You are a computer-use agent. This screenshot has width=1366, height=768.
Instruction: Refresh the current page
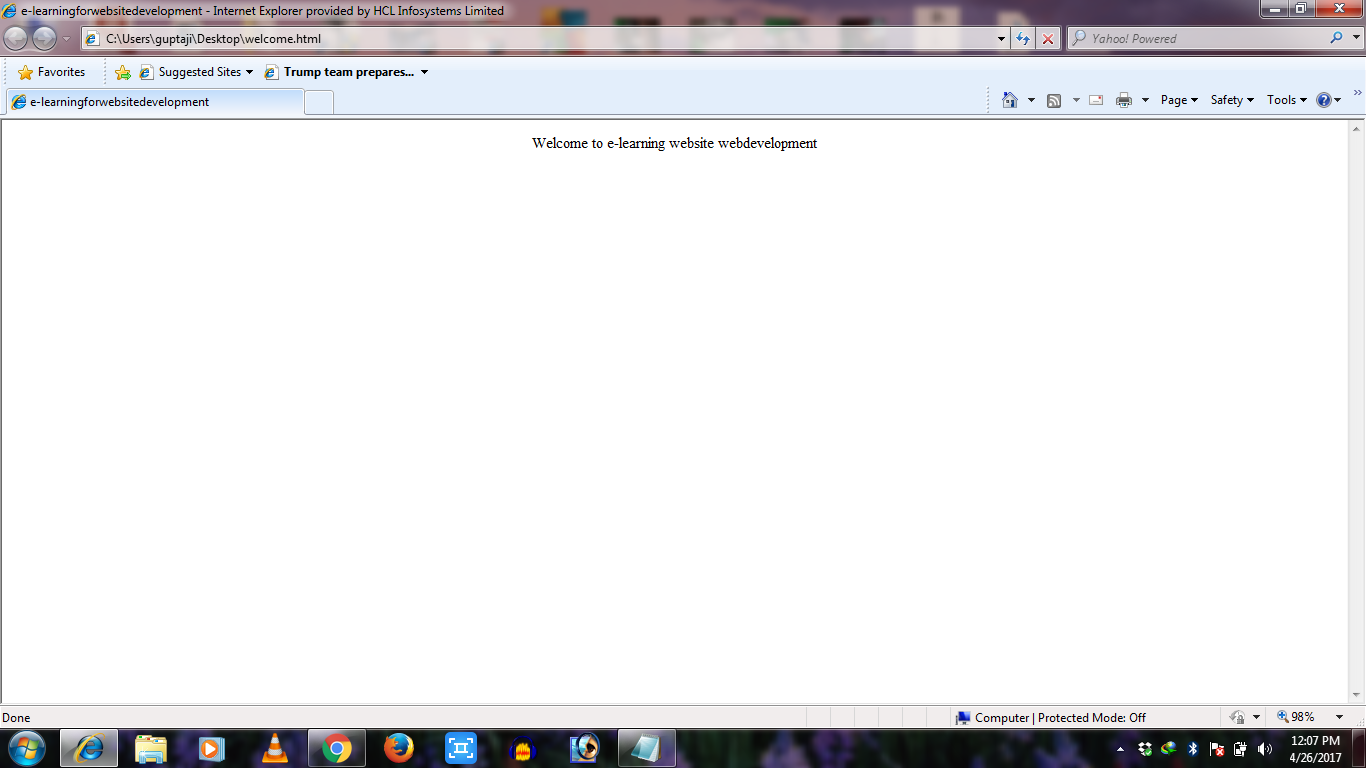(1022, 39)
